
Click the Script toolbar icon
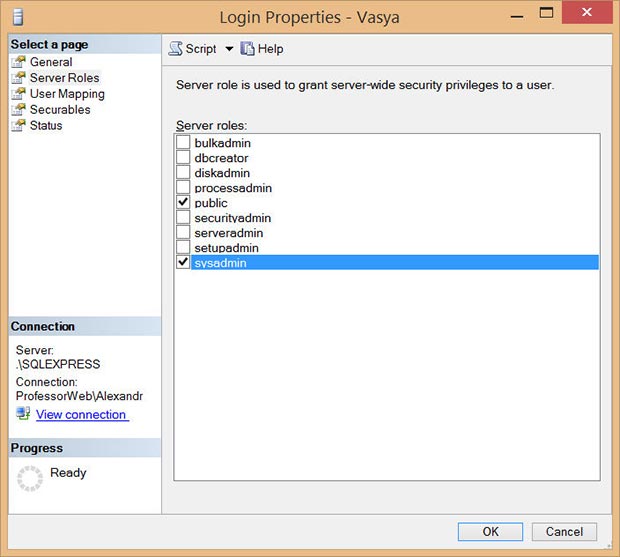[176, 49]
